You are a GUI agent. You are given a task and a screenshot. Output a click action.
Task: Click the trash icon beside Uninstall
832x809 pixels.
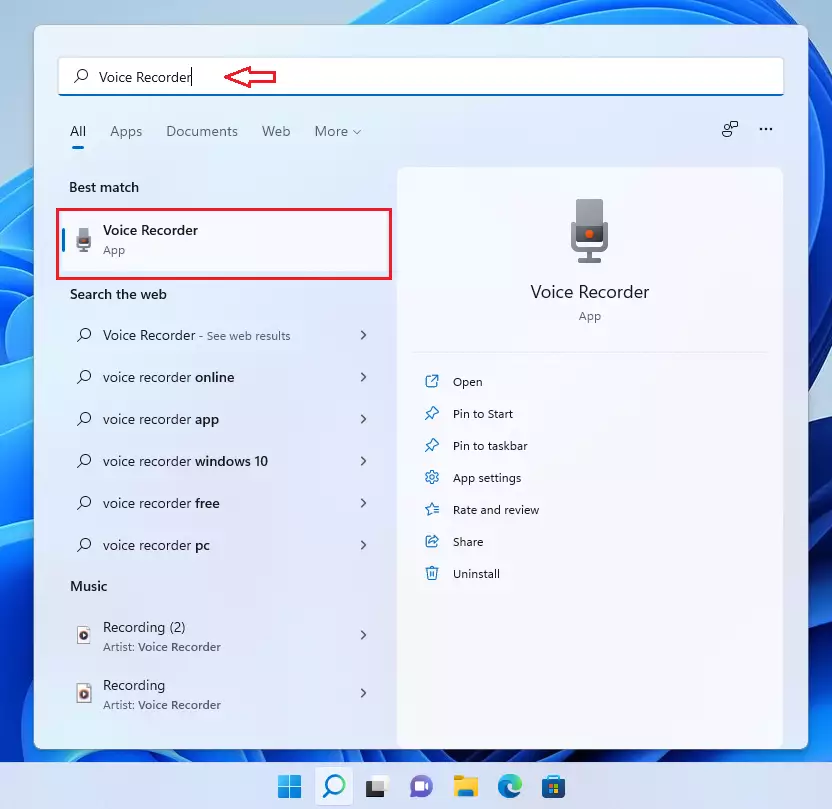click(x=432, y=573)
